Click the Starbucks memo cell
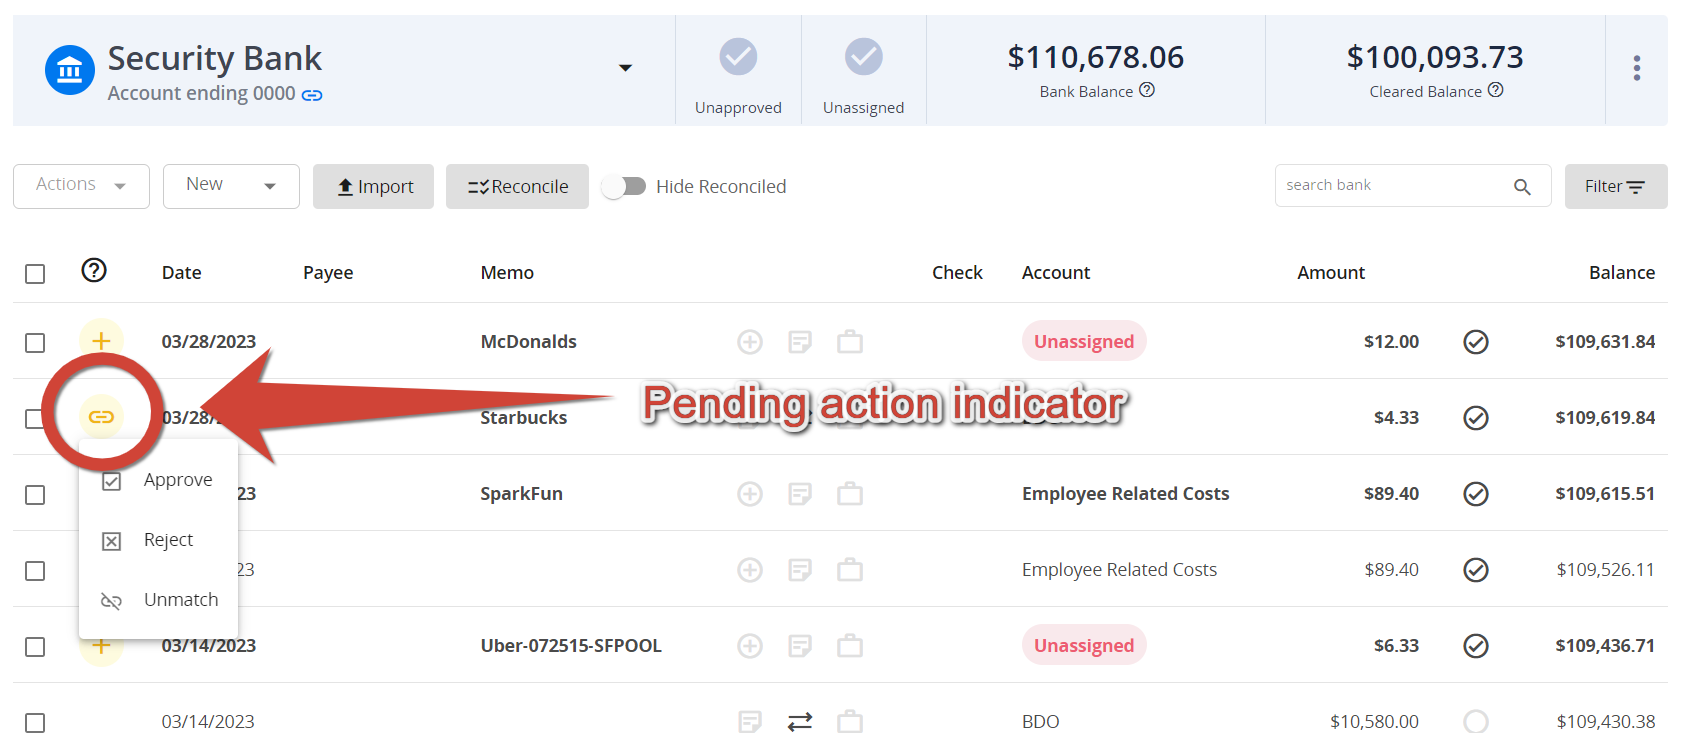Viewport: 1703px width, 733px height. pos(524,418)
